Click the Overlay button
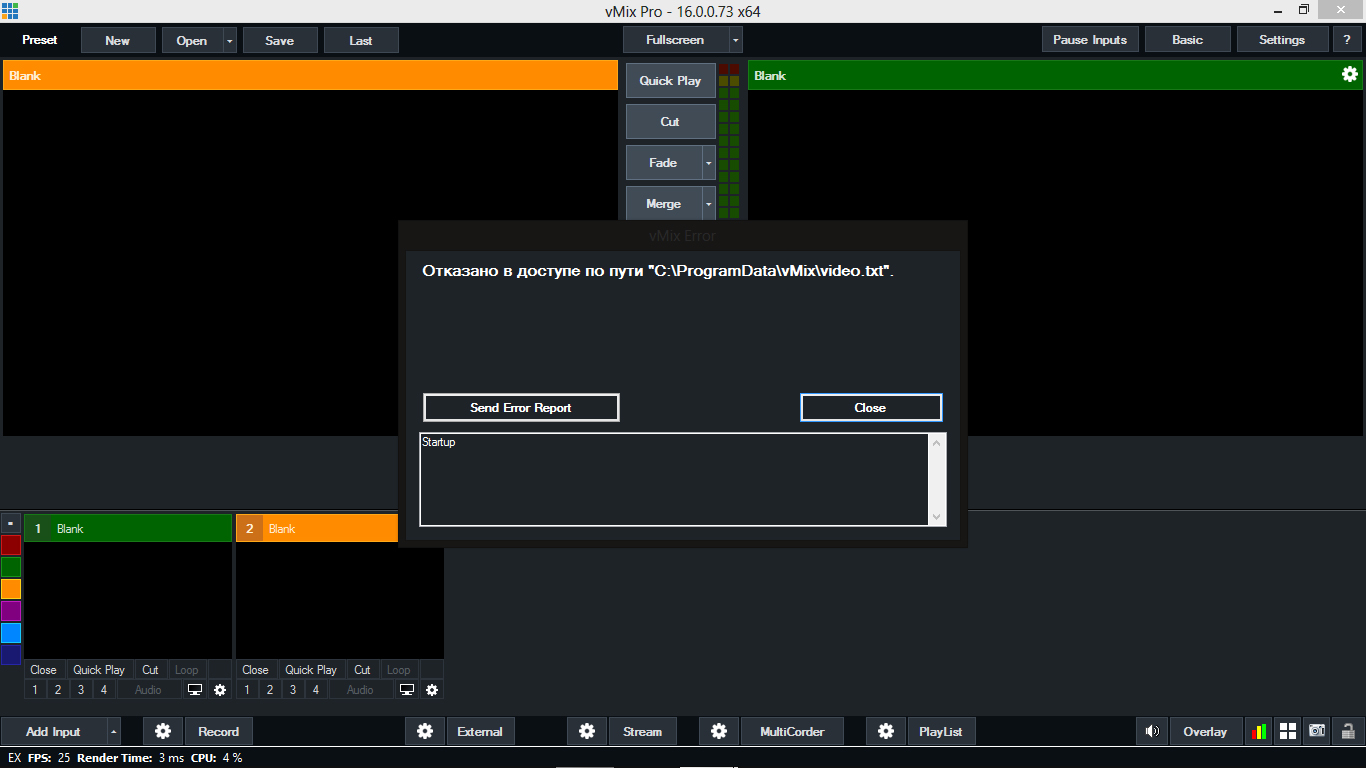 [x=1205, y=731]
